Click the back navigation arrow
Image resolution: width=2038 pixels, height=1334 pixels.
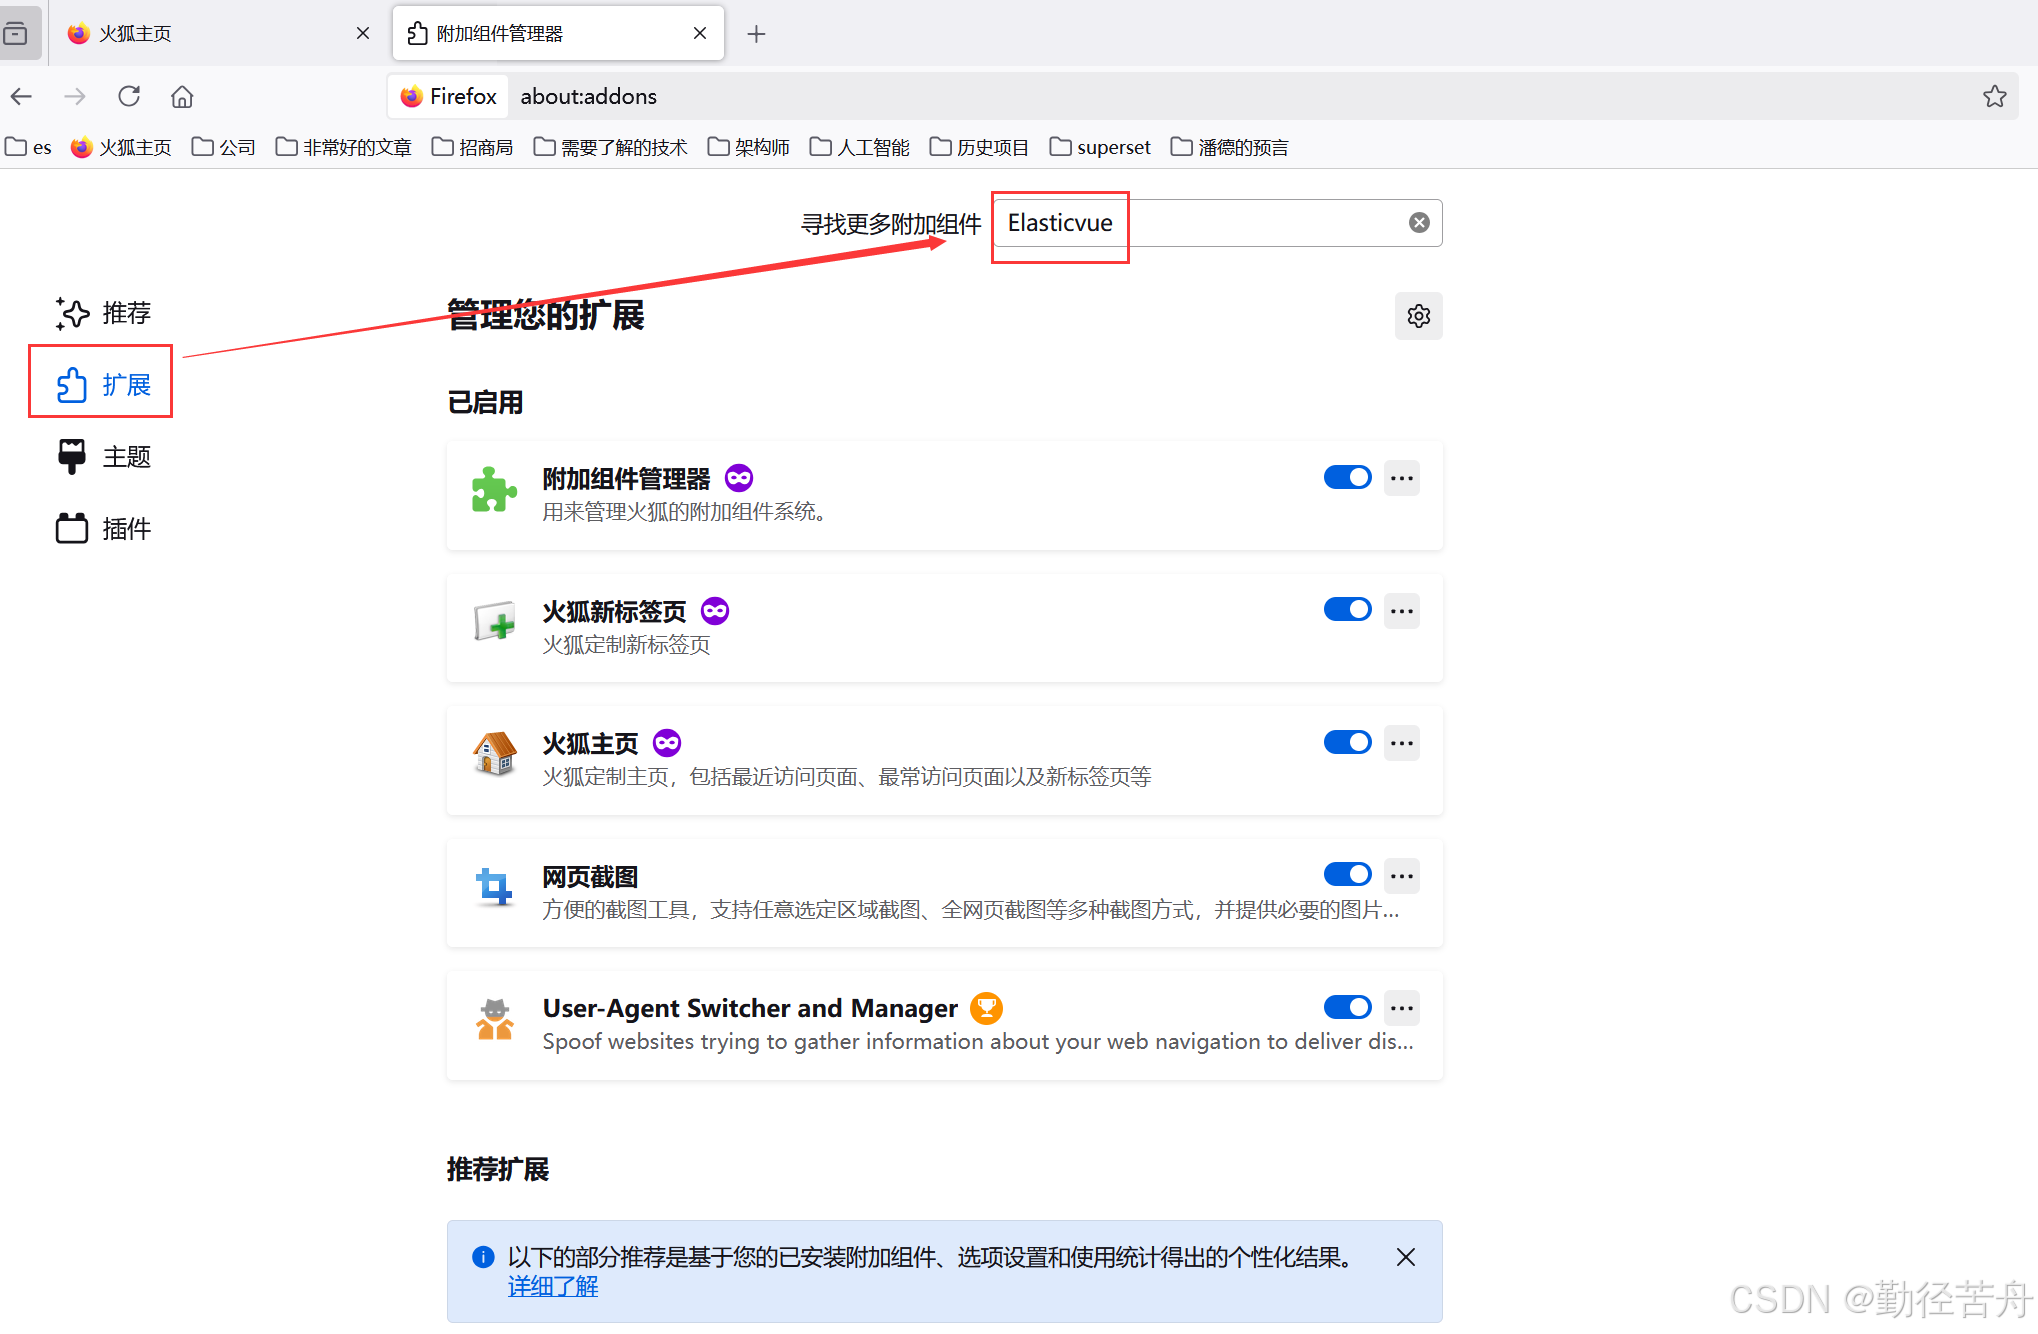(x=22, y=97)
